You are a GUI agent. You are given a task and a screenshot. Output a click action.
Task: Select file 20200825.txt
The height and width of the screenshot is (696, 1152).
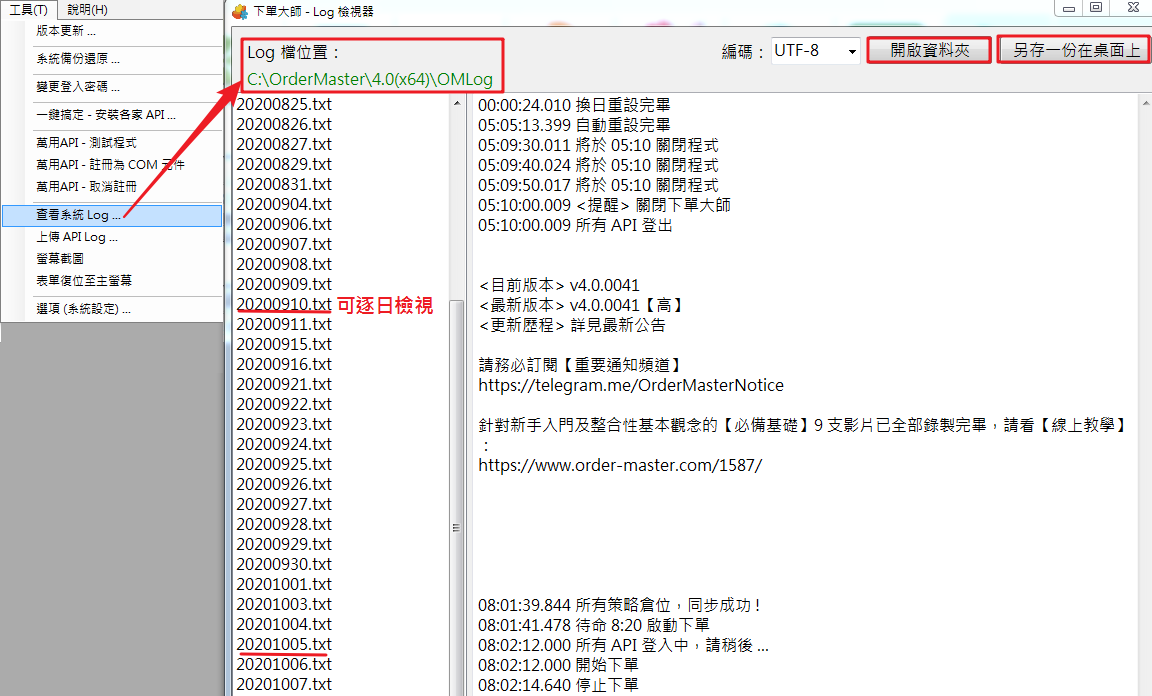(284, 104)
